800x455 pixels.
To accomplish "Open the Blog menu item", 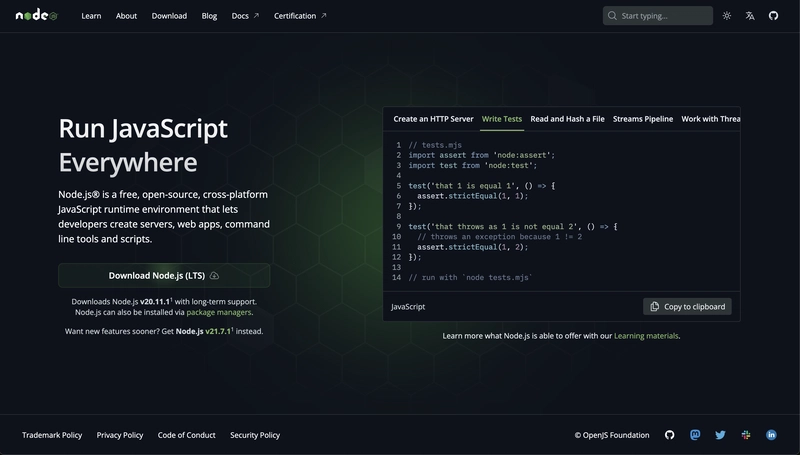I will [x=209, y=16].
